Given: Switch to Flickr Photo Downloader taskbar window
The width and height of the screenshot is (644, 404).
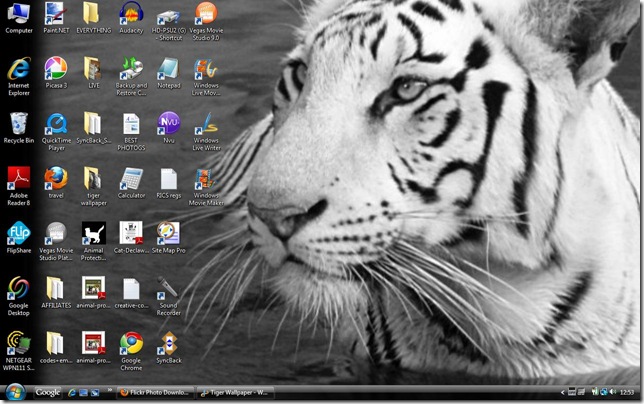Looking at the screenshot, I should pyautogui.click(x=155, y=393).
